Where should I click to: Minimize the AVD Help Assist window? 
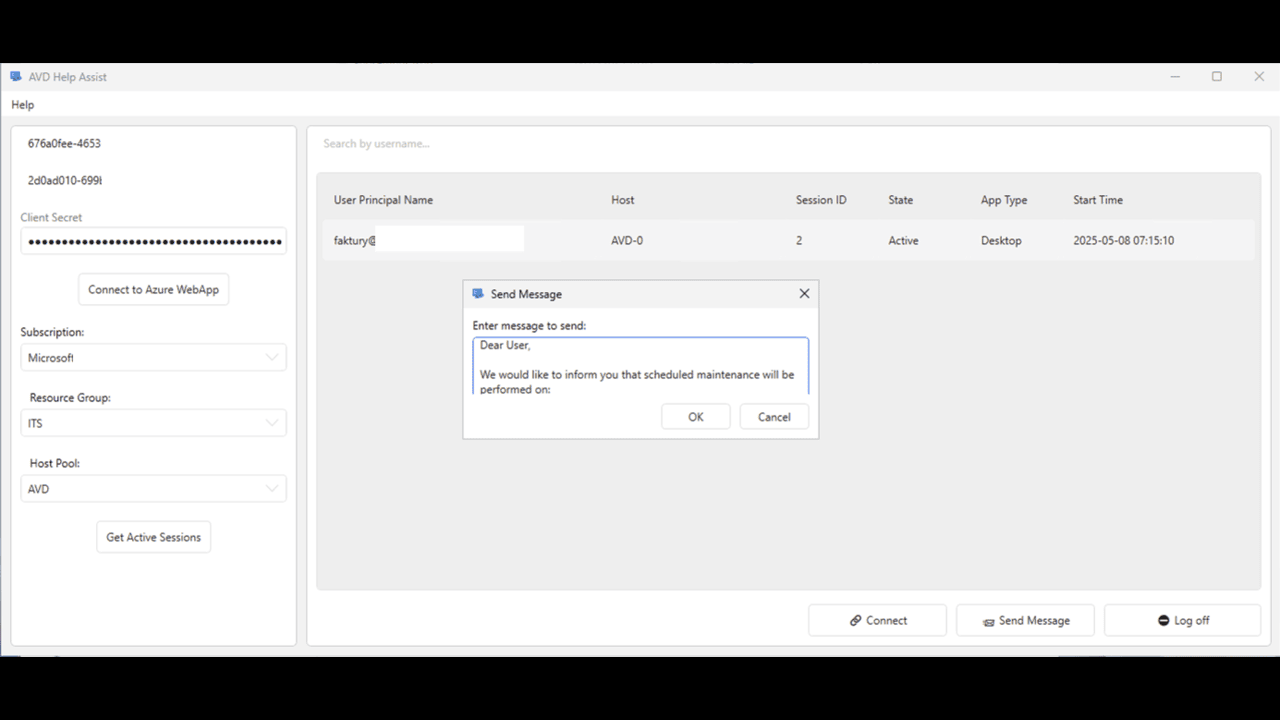click(1175, 77)
